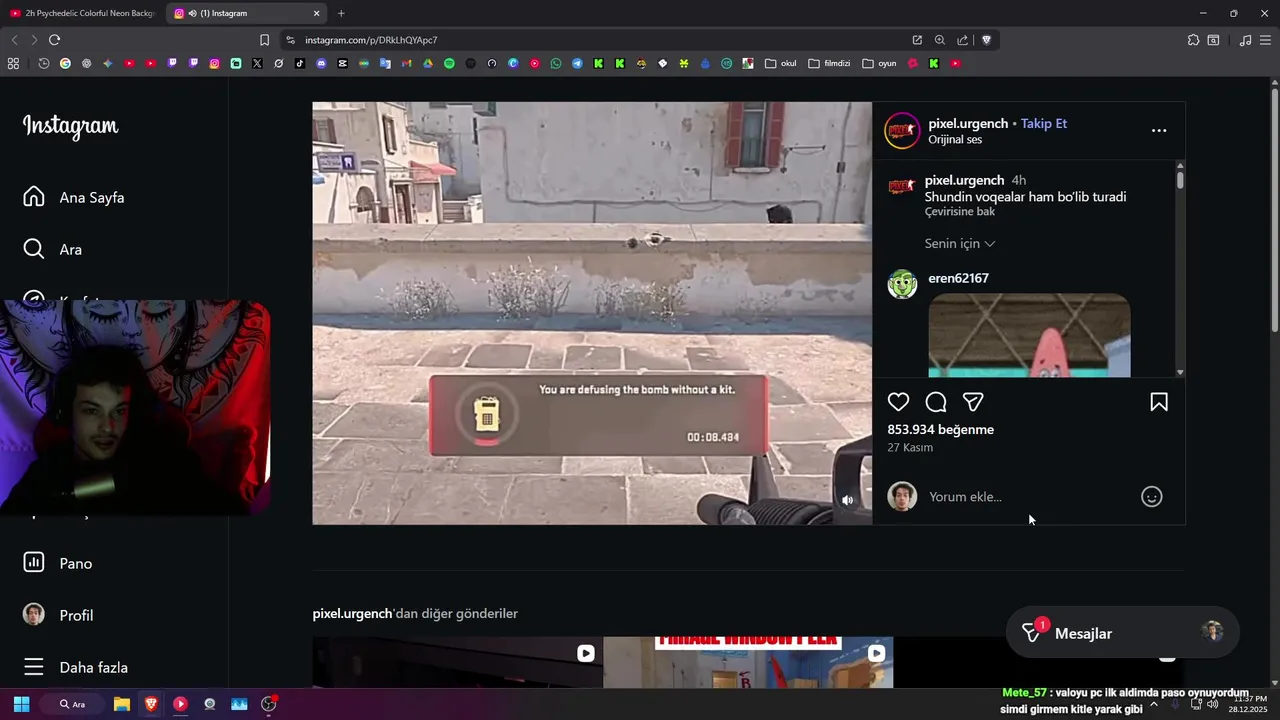The width and height of the screenshot is (1280, 720).
Task: Expand the okul bookmarks folder
Action: coord(781,63)
